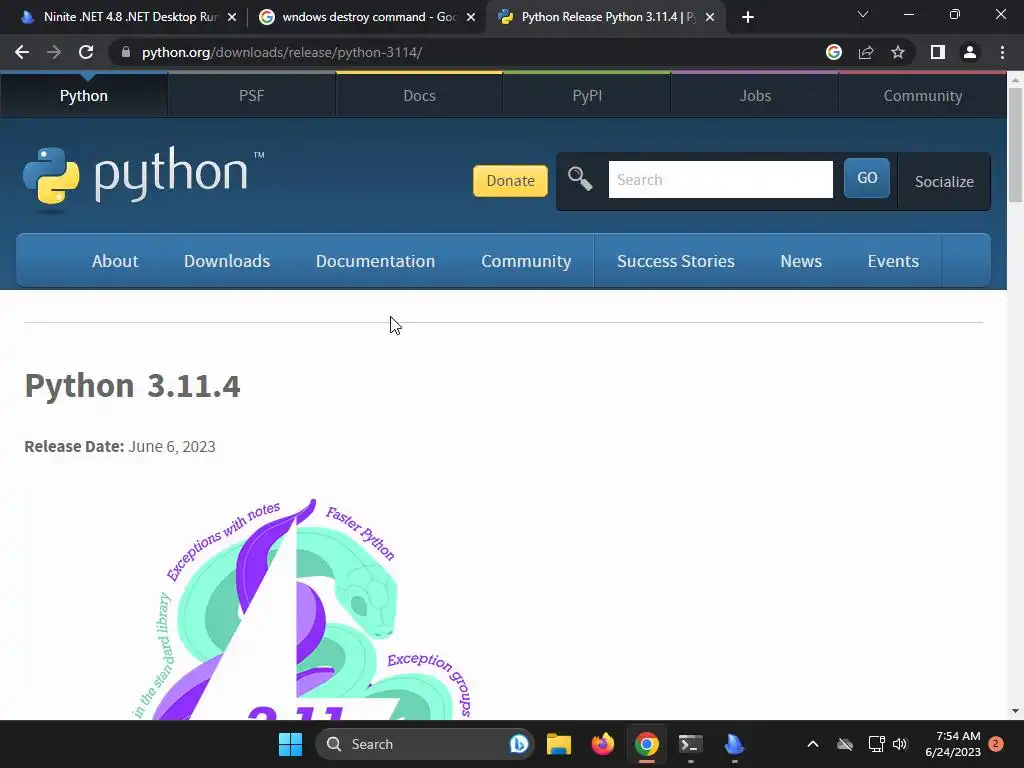Screen dimensions: 1024x768
Task: Click the Release Date June 6, 2023 text
Action: (120, 447)
